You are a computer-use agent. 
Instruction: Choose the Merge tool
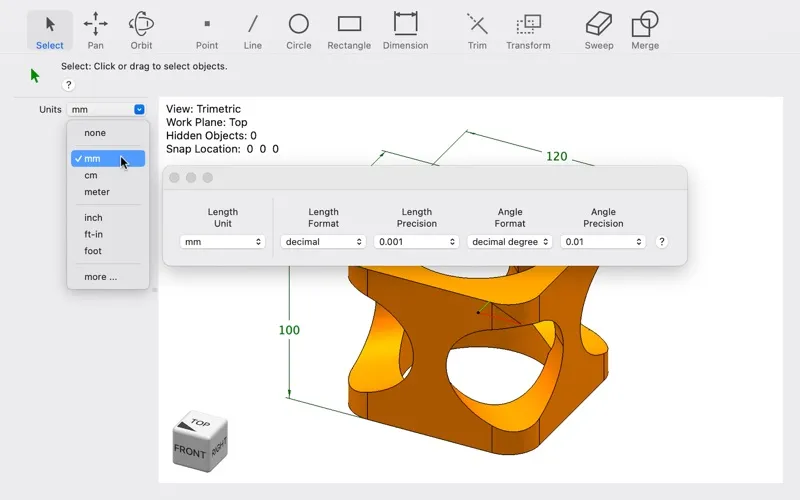(x=645, y=31)
